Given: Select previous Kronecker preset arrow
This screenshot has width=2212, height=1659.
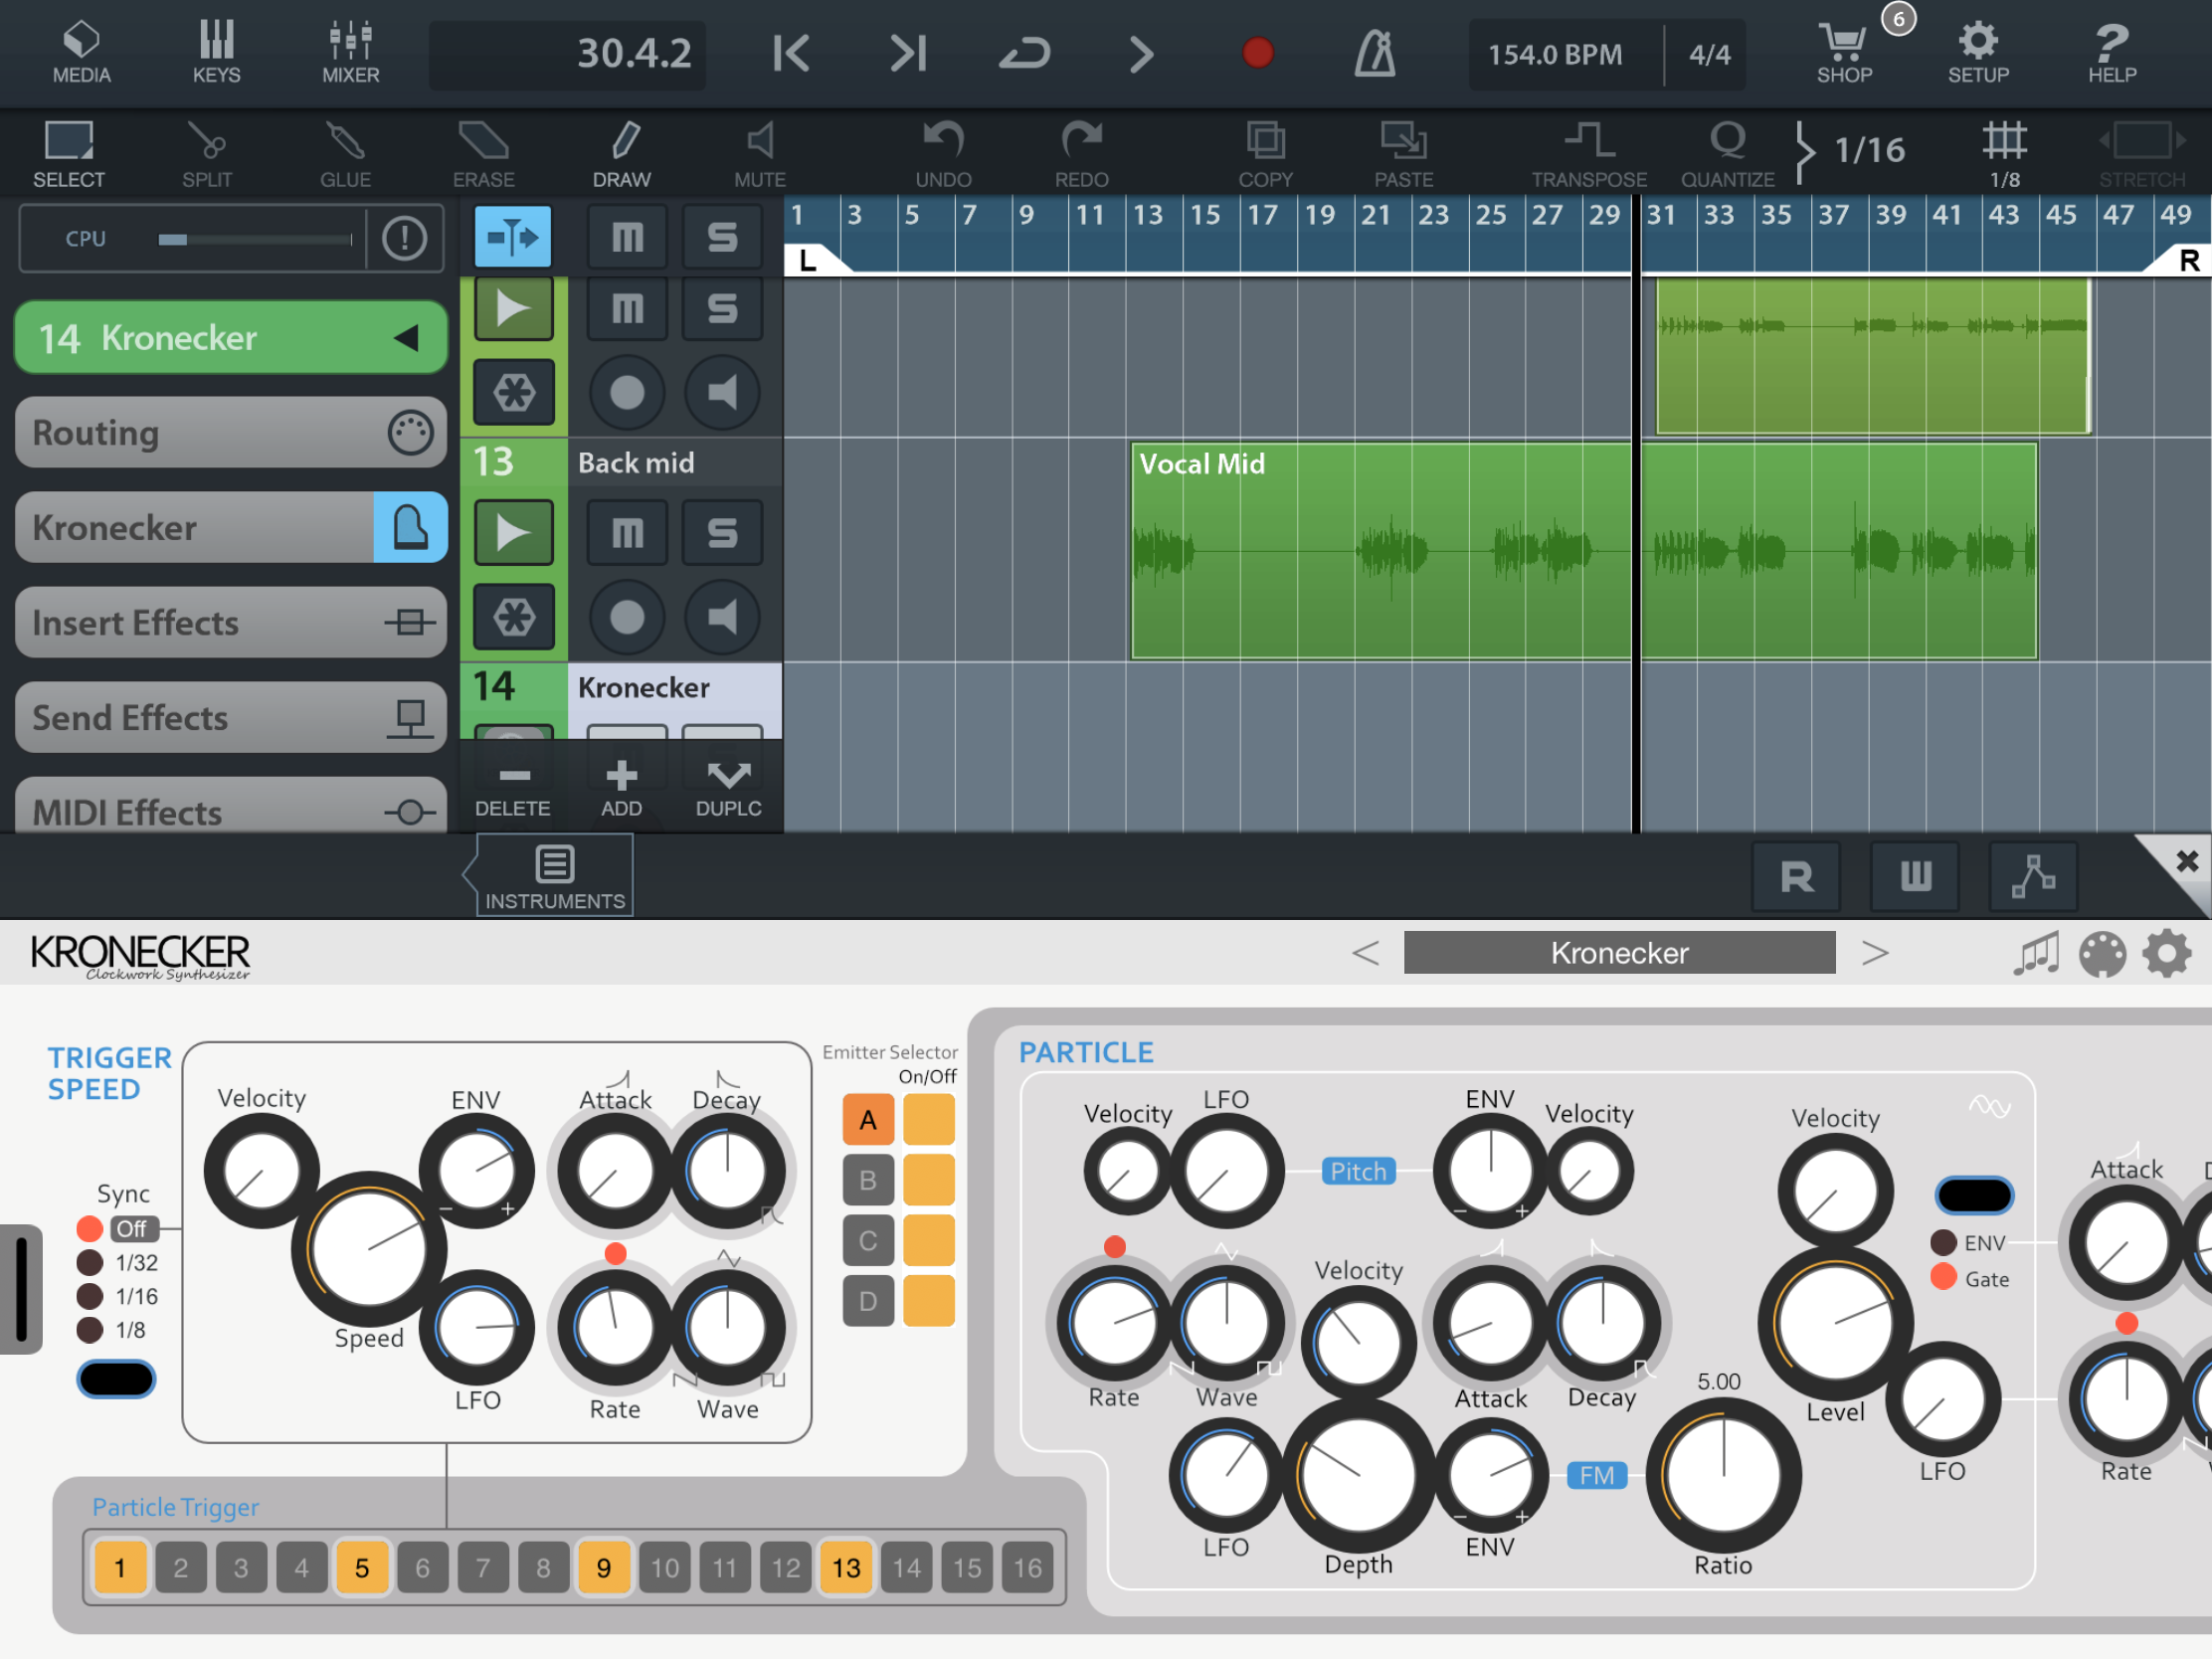Looking at the screenshot, I should [x=1365, y=953].
